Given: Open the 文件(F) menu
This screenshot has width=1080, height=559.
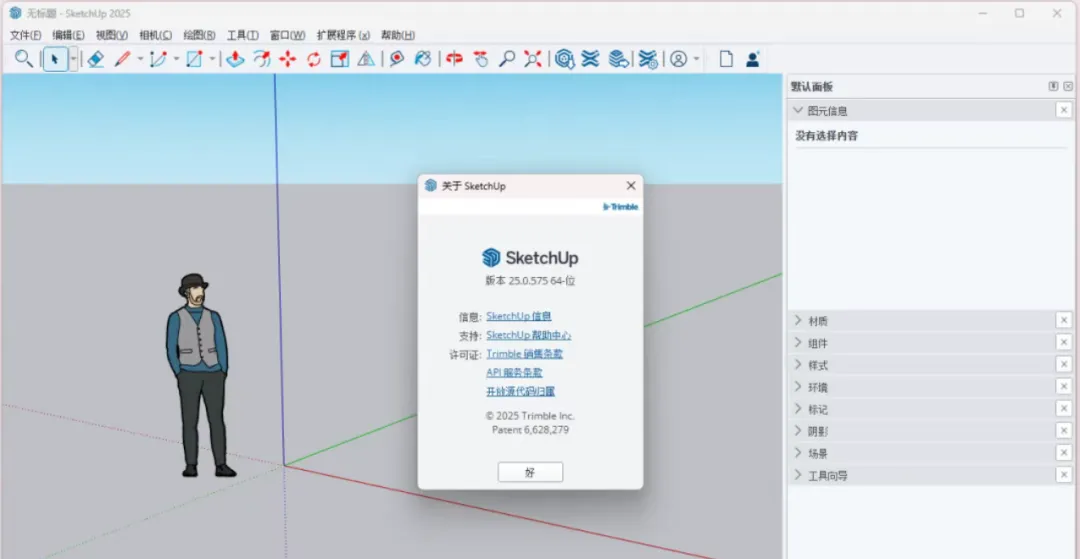Looking at the screenshot, I should 25,35.
